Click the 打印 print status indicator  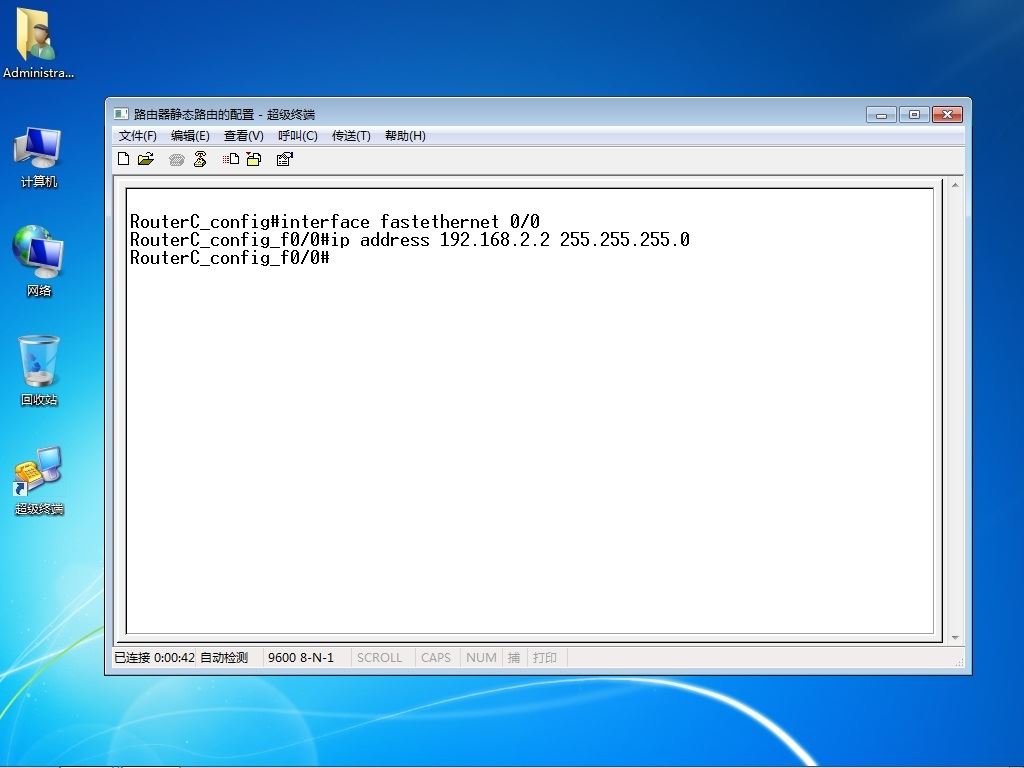click(545, 658)
